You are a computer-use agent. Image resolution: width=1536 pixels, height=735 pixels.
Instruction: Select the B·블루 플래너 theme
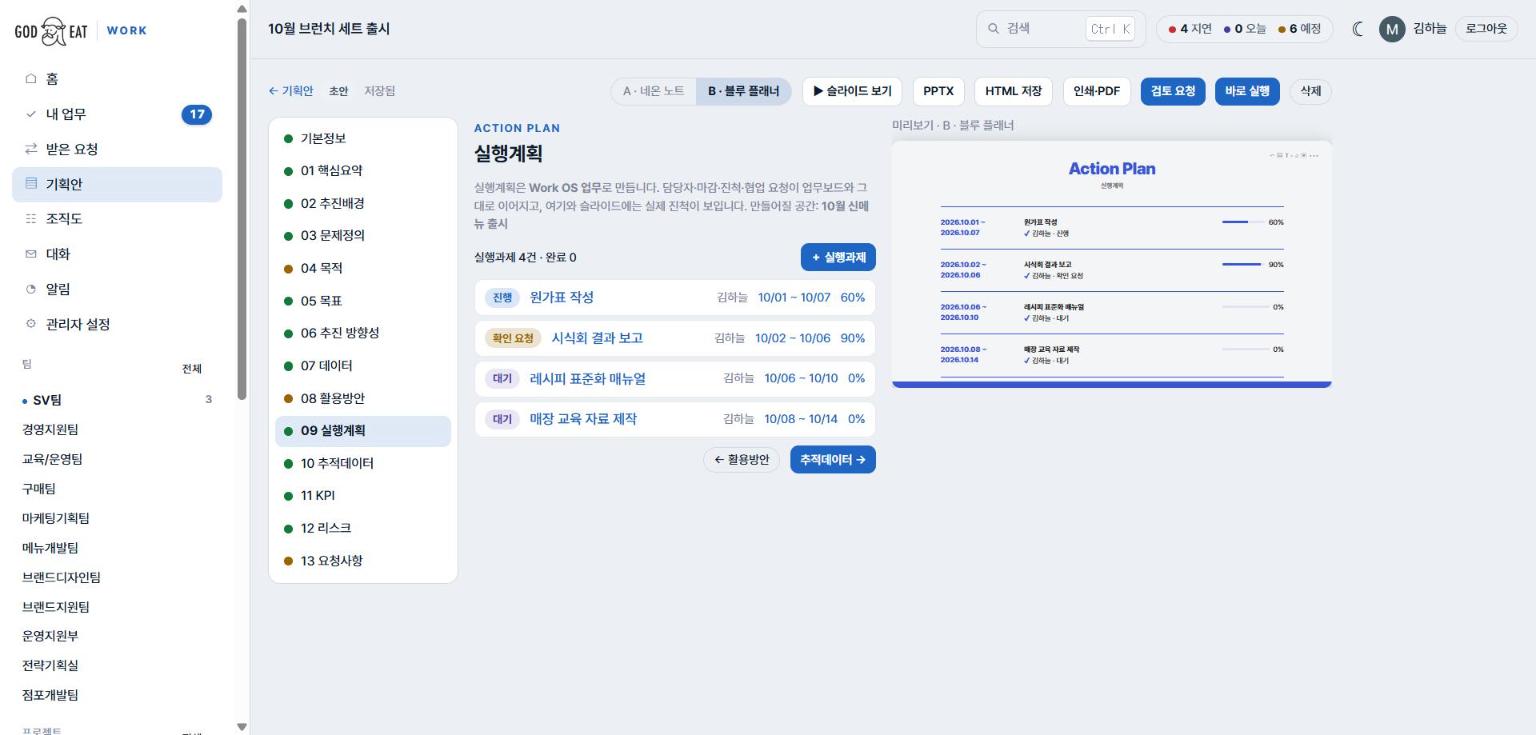pyautogui.click(x=743, y=91)
